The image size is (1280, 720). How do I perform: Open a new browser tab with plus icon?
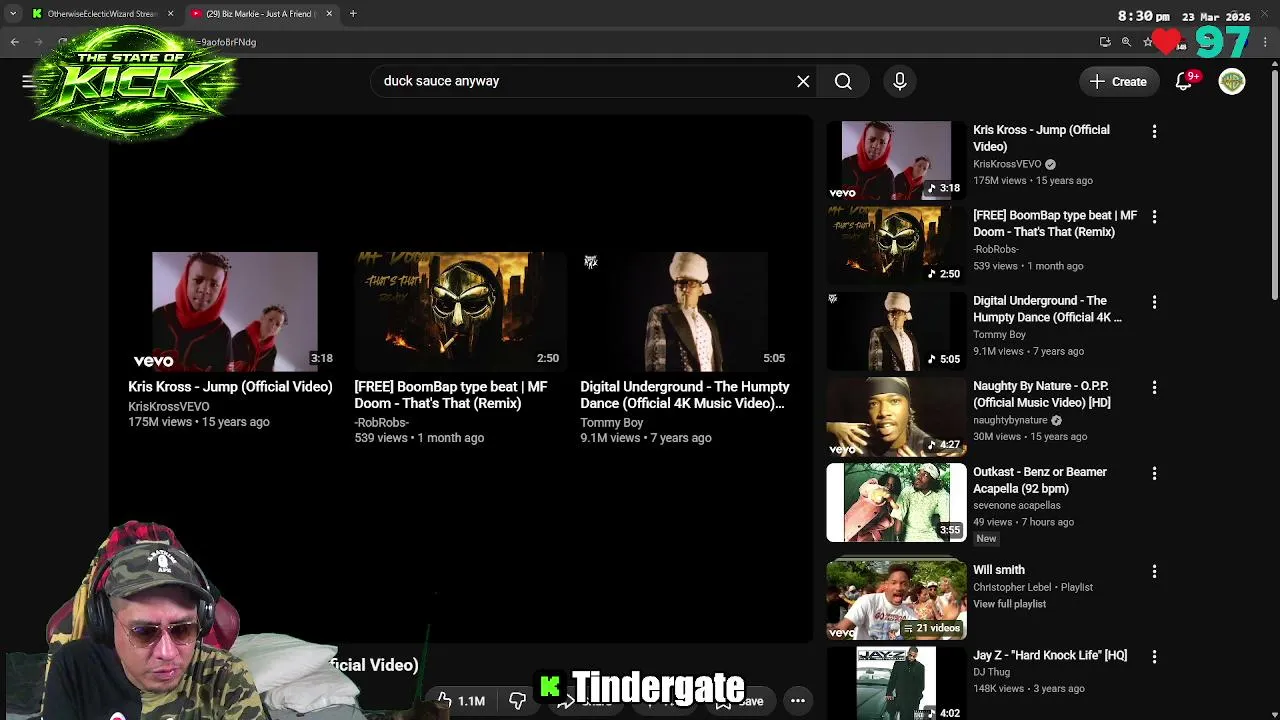pyautogui.click(x=353, y=14)
